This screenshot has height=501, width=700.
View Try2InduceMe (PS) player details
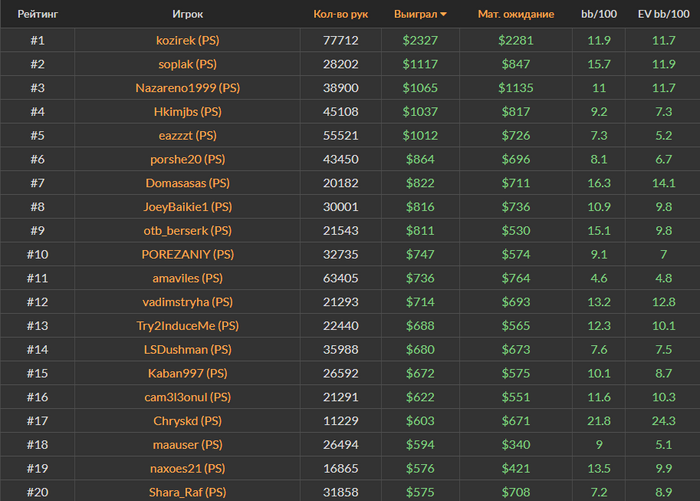(187, 326)
